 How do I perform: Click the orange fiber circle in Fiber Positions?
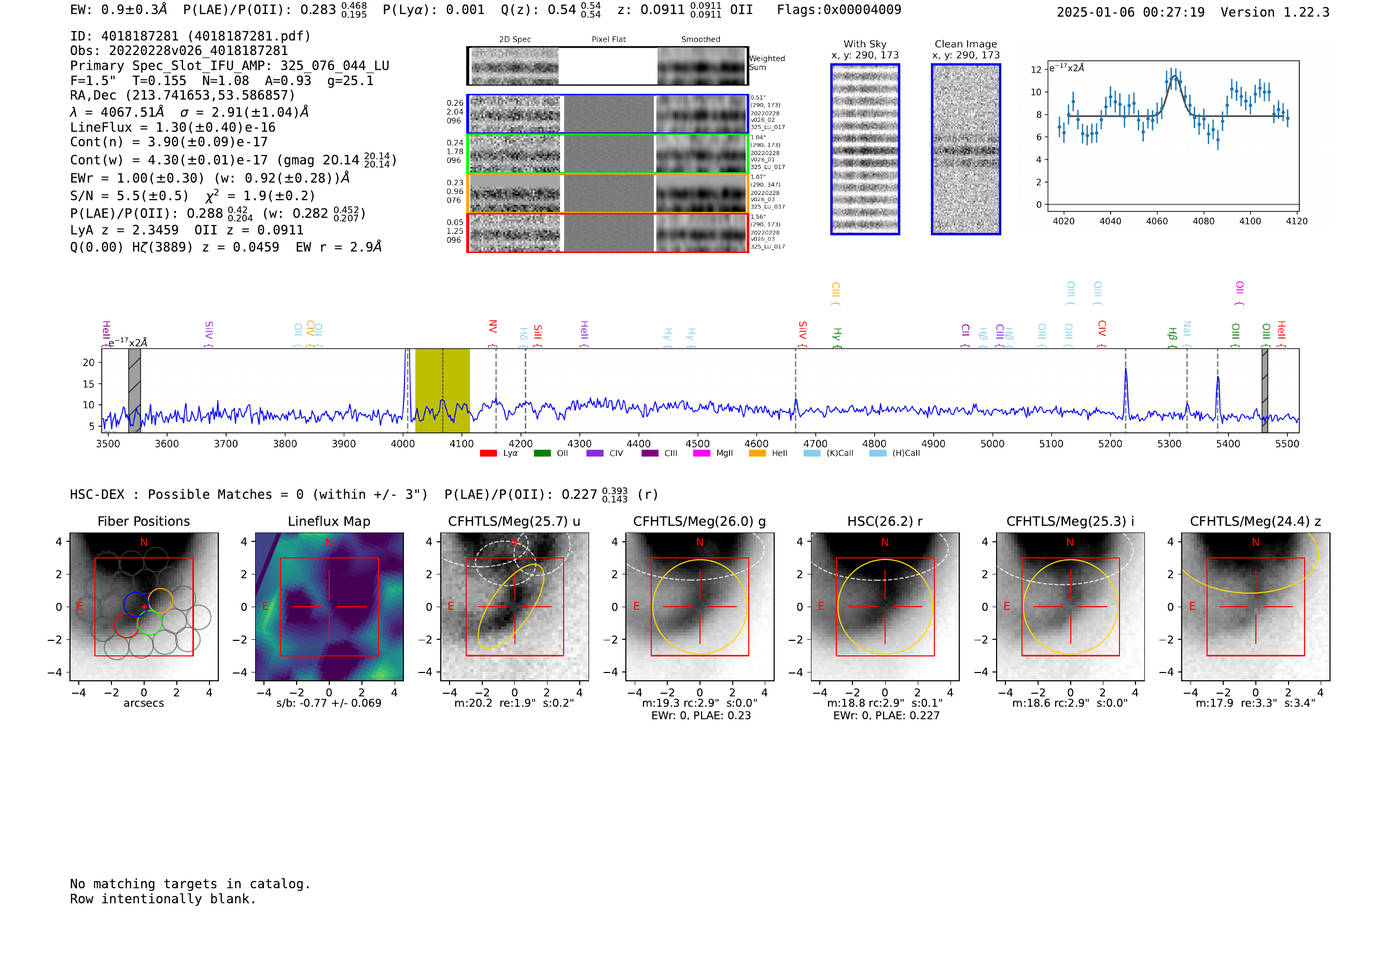click(x=160, y=602)
